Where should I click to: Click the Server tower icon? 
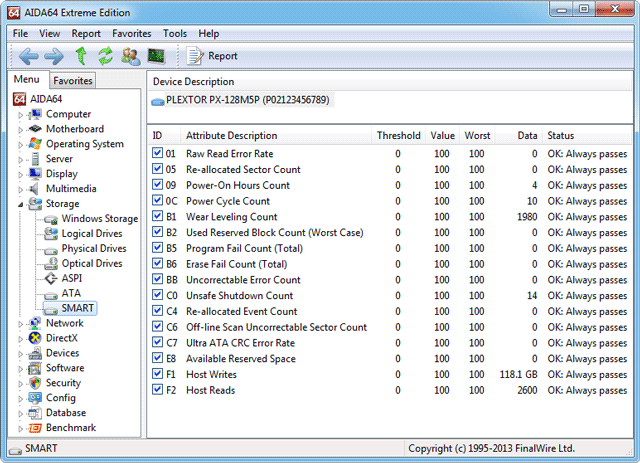(36, 159)
